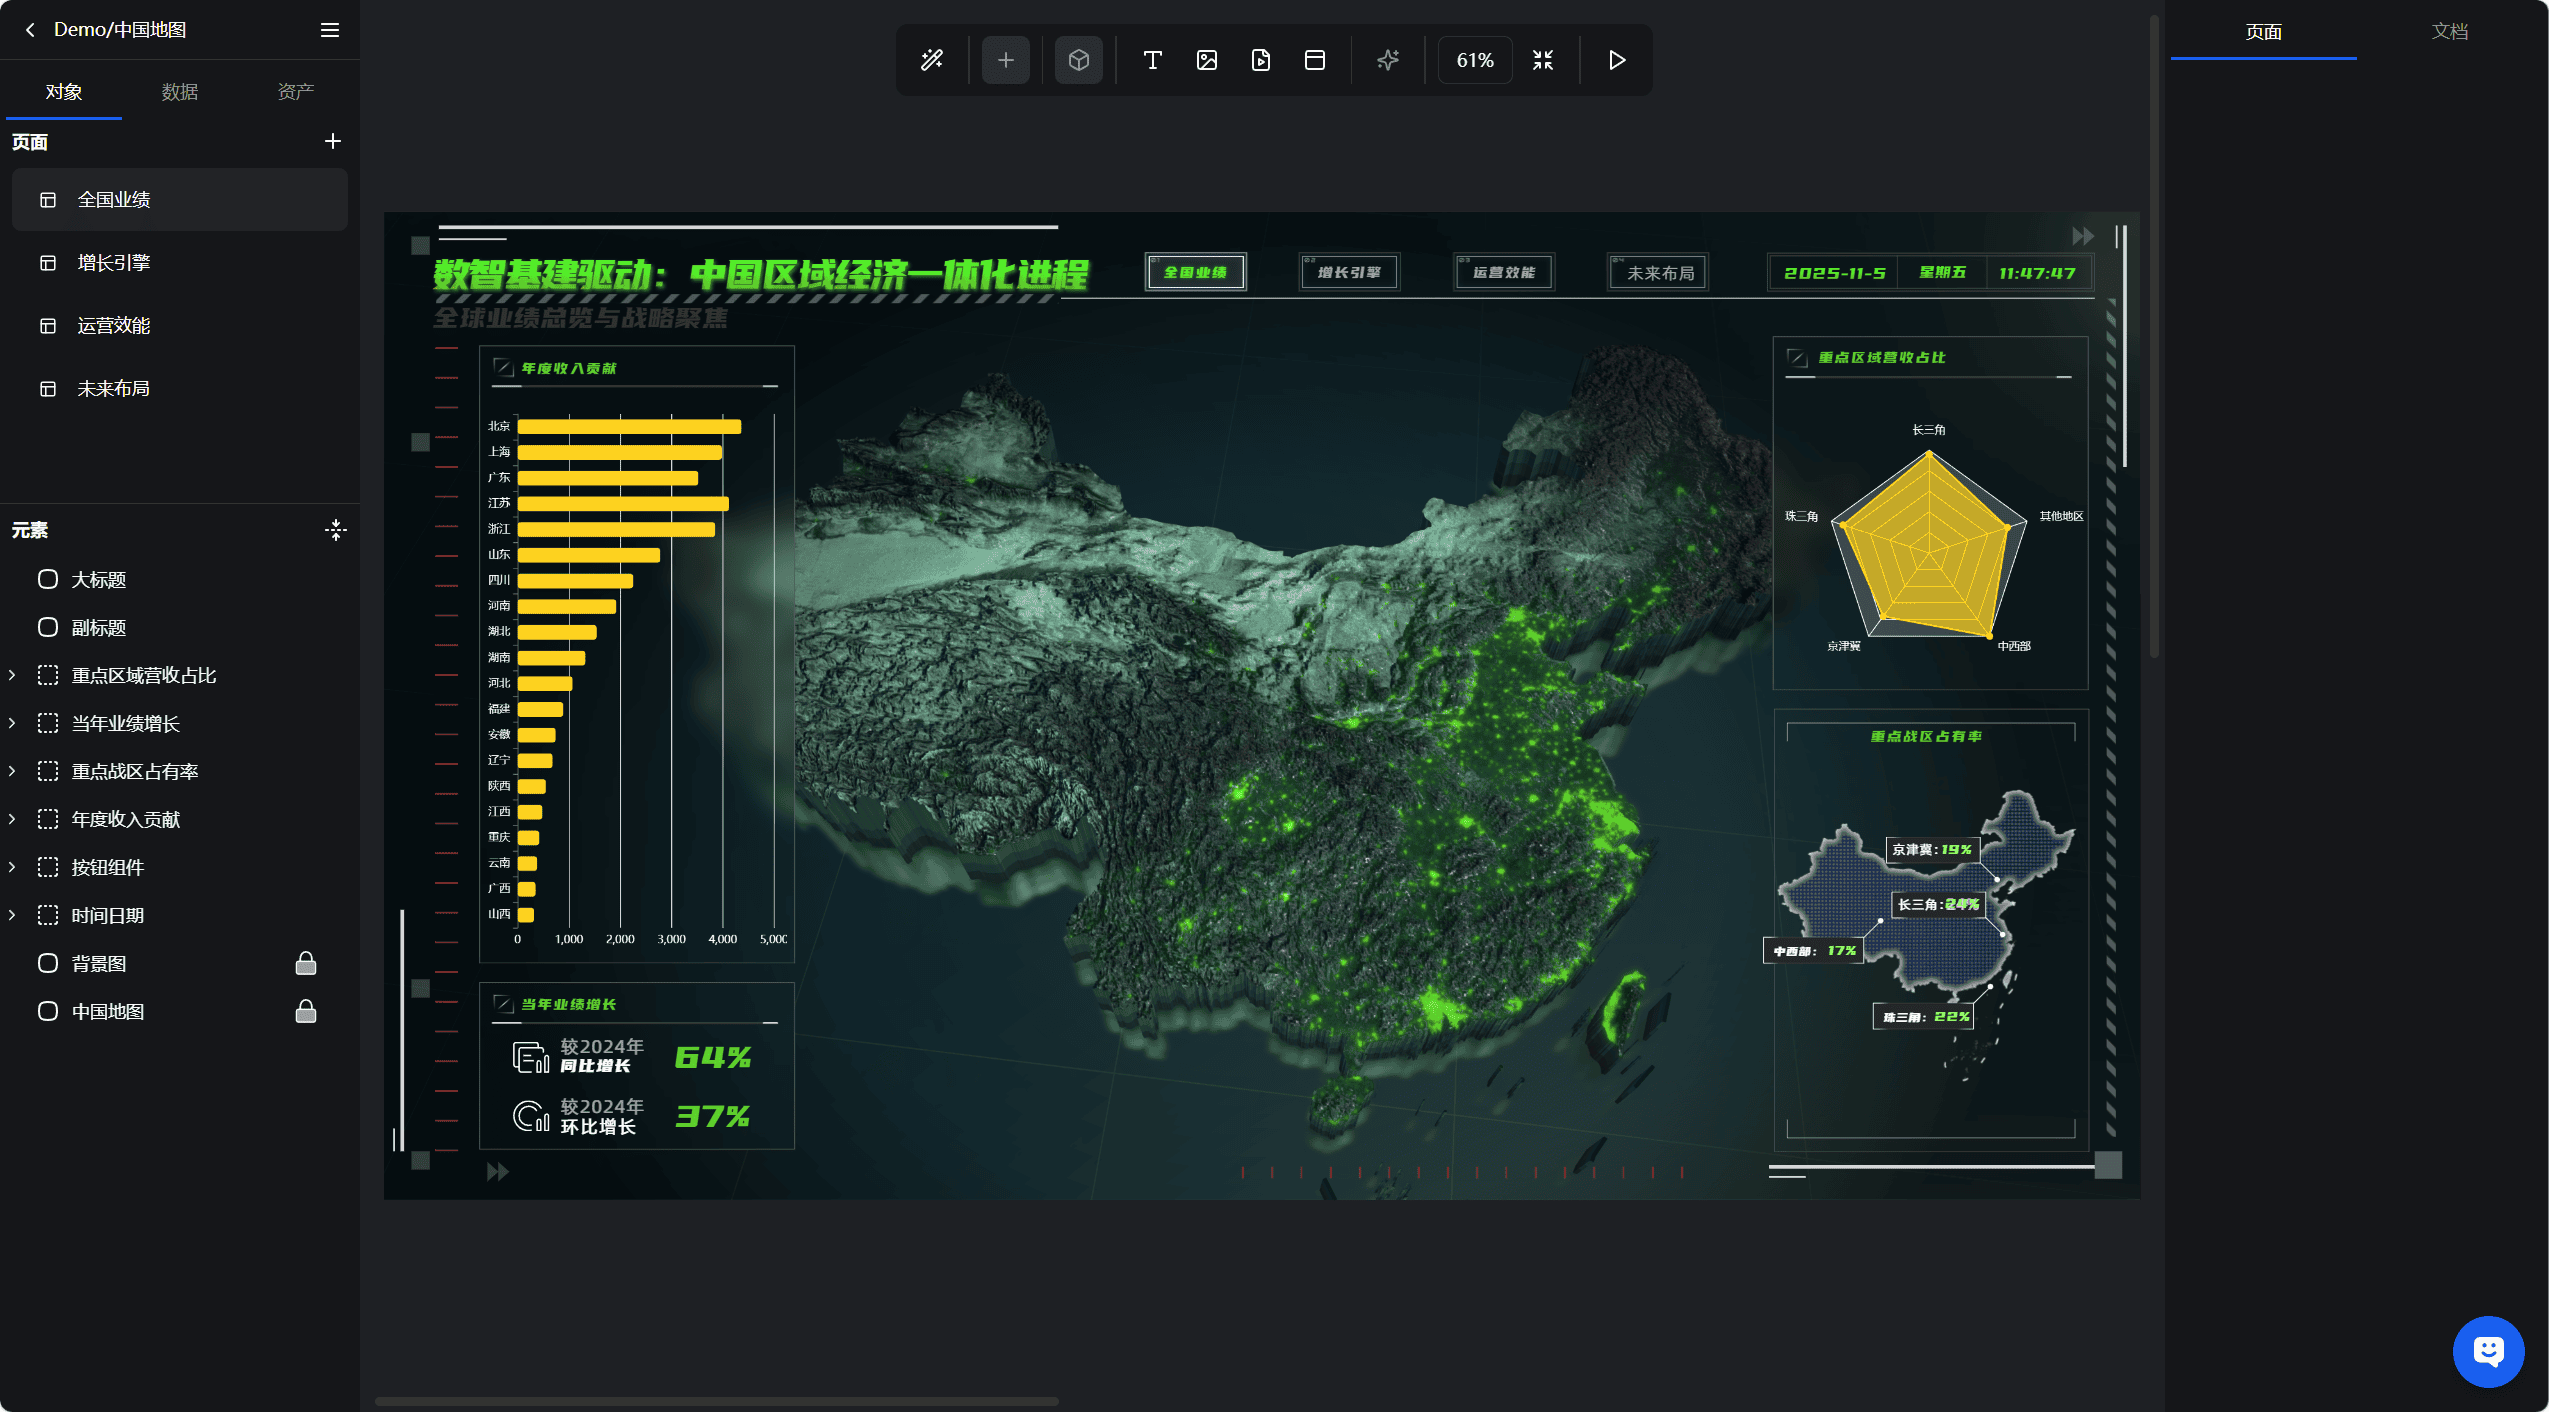Click the fit-to-screen shrink icon

click(1543, 60)
